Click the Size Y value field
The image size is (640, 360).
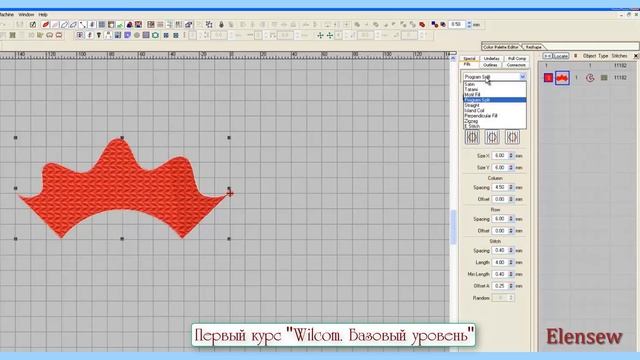point(500,168)
